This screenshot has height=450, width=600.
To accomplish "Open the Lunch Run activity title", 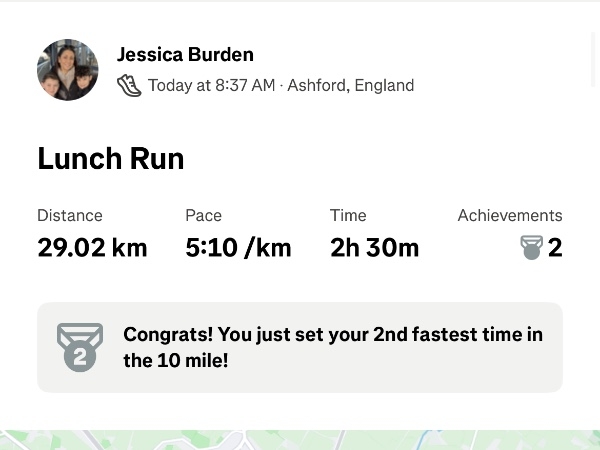I will 111,158.
